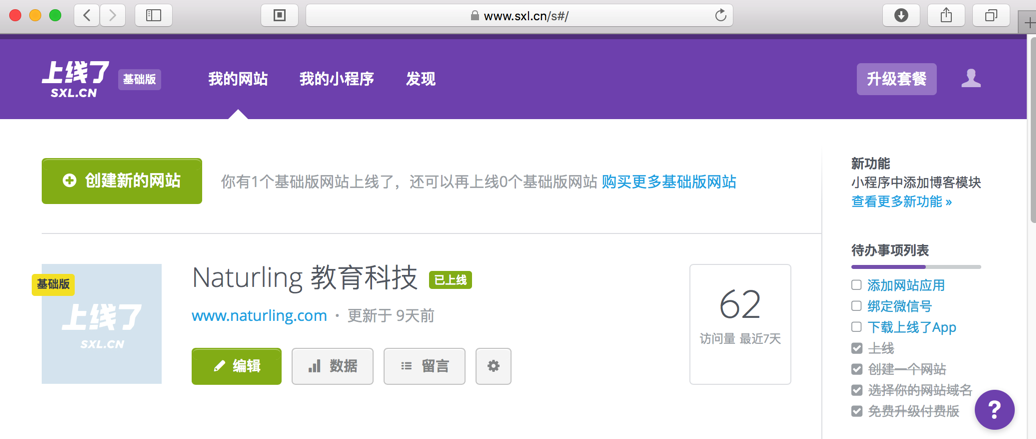Viewport: 1036px width, 439px height.
Task: Click 创建新的网站 green button
Action: tap(122, 181)
